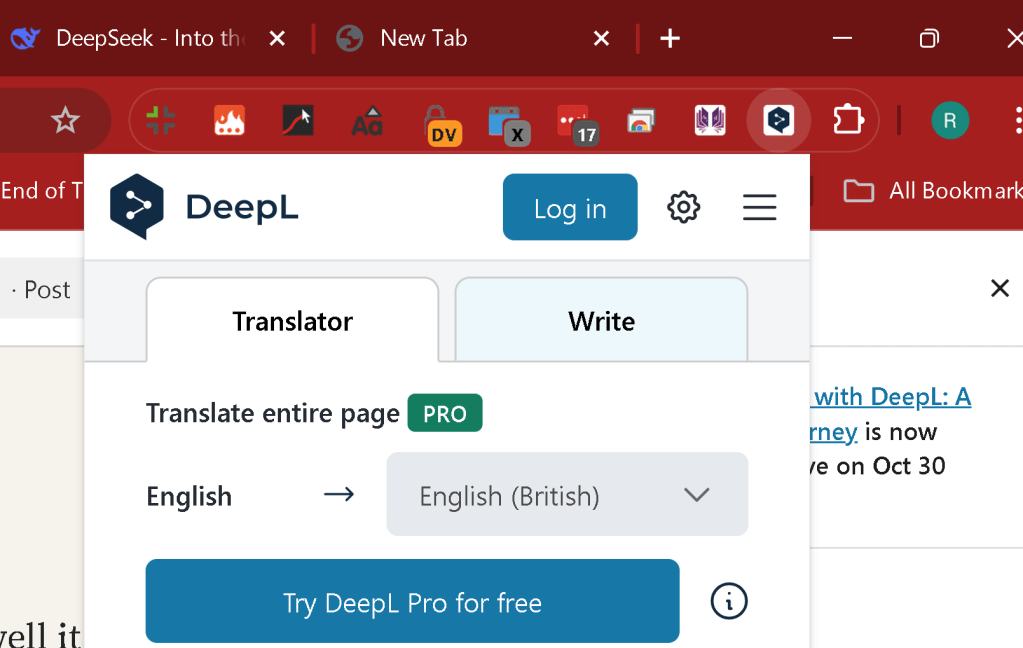Click the Translate entire page label

[x=273, y=414]
